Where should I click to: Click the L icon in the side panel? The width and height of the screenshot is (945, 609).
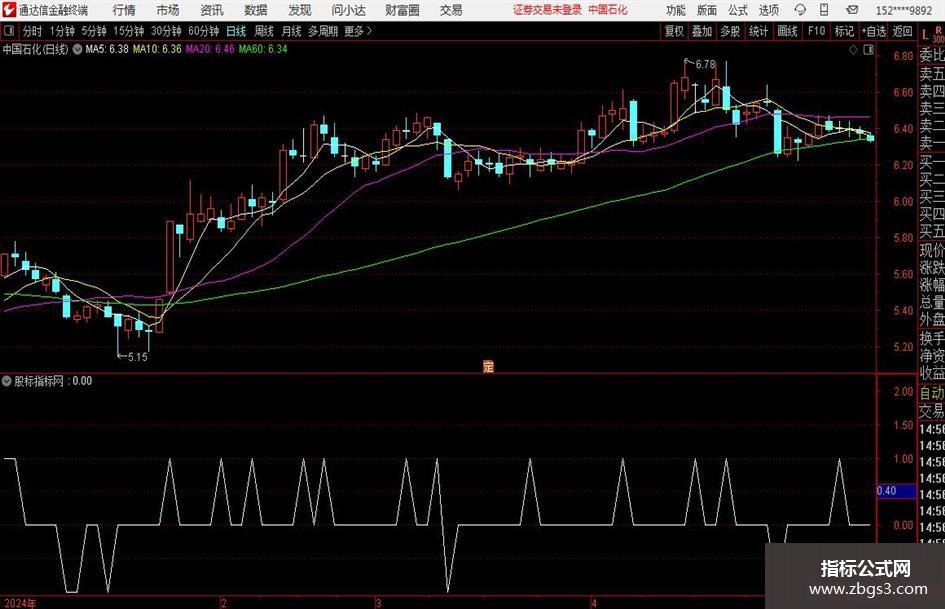pos(925,34)
